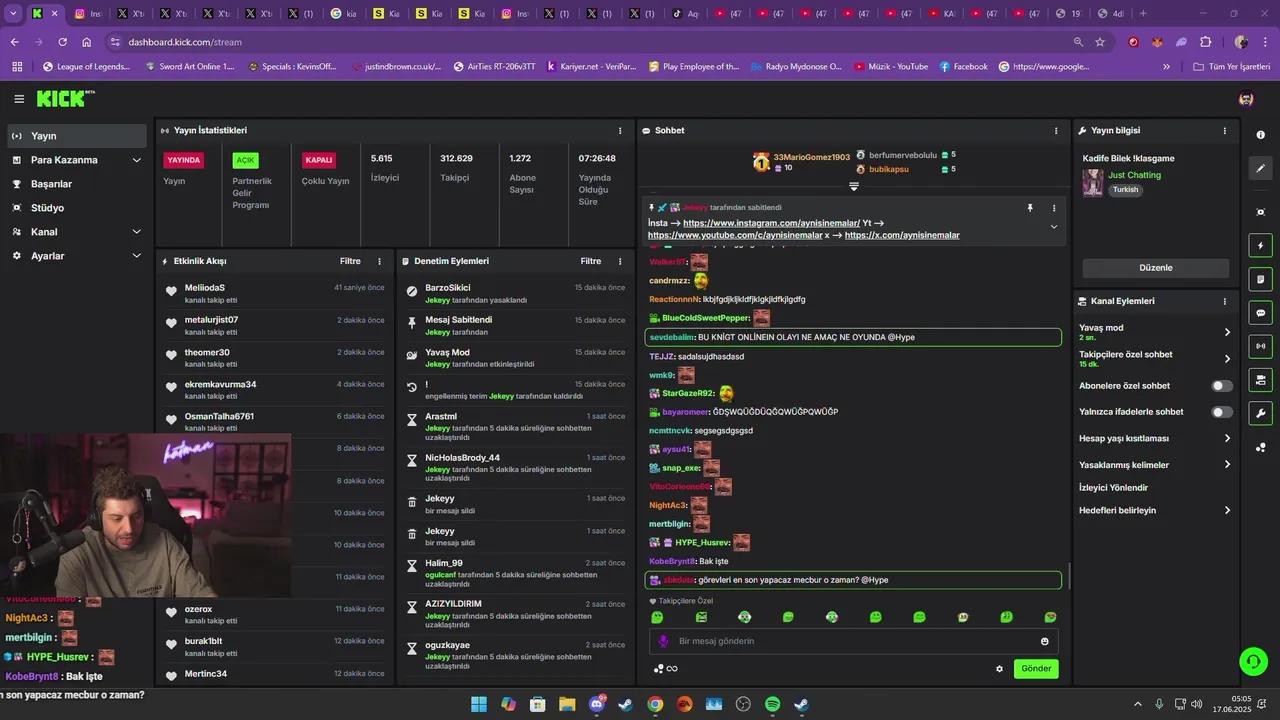Click the screen capture icon in right sidebar
Image resolution: width=1280 pixels, height=720 pixels.
[1260, 212]
